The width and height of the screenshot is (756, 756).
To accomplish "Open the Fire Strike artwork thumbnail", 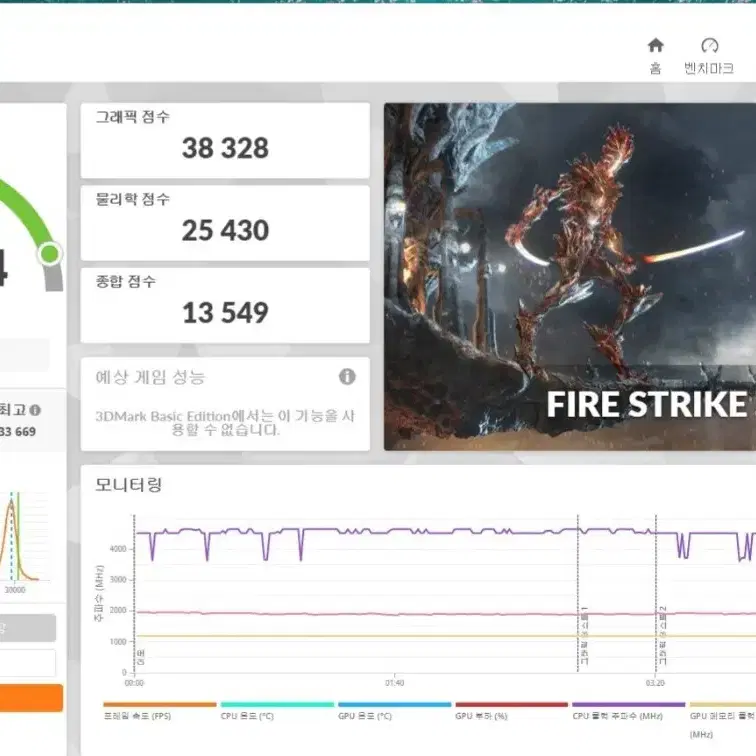I will pos(569,277).
